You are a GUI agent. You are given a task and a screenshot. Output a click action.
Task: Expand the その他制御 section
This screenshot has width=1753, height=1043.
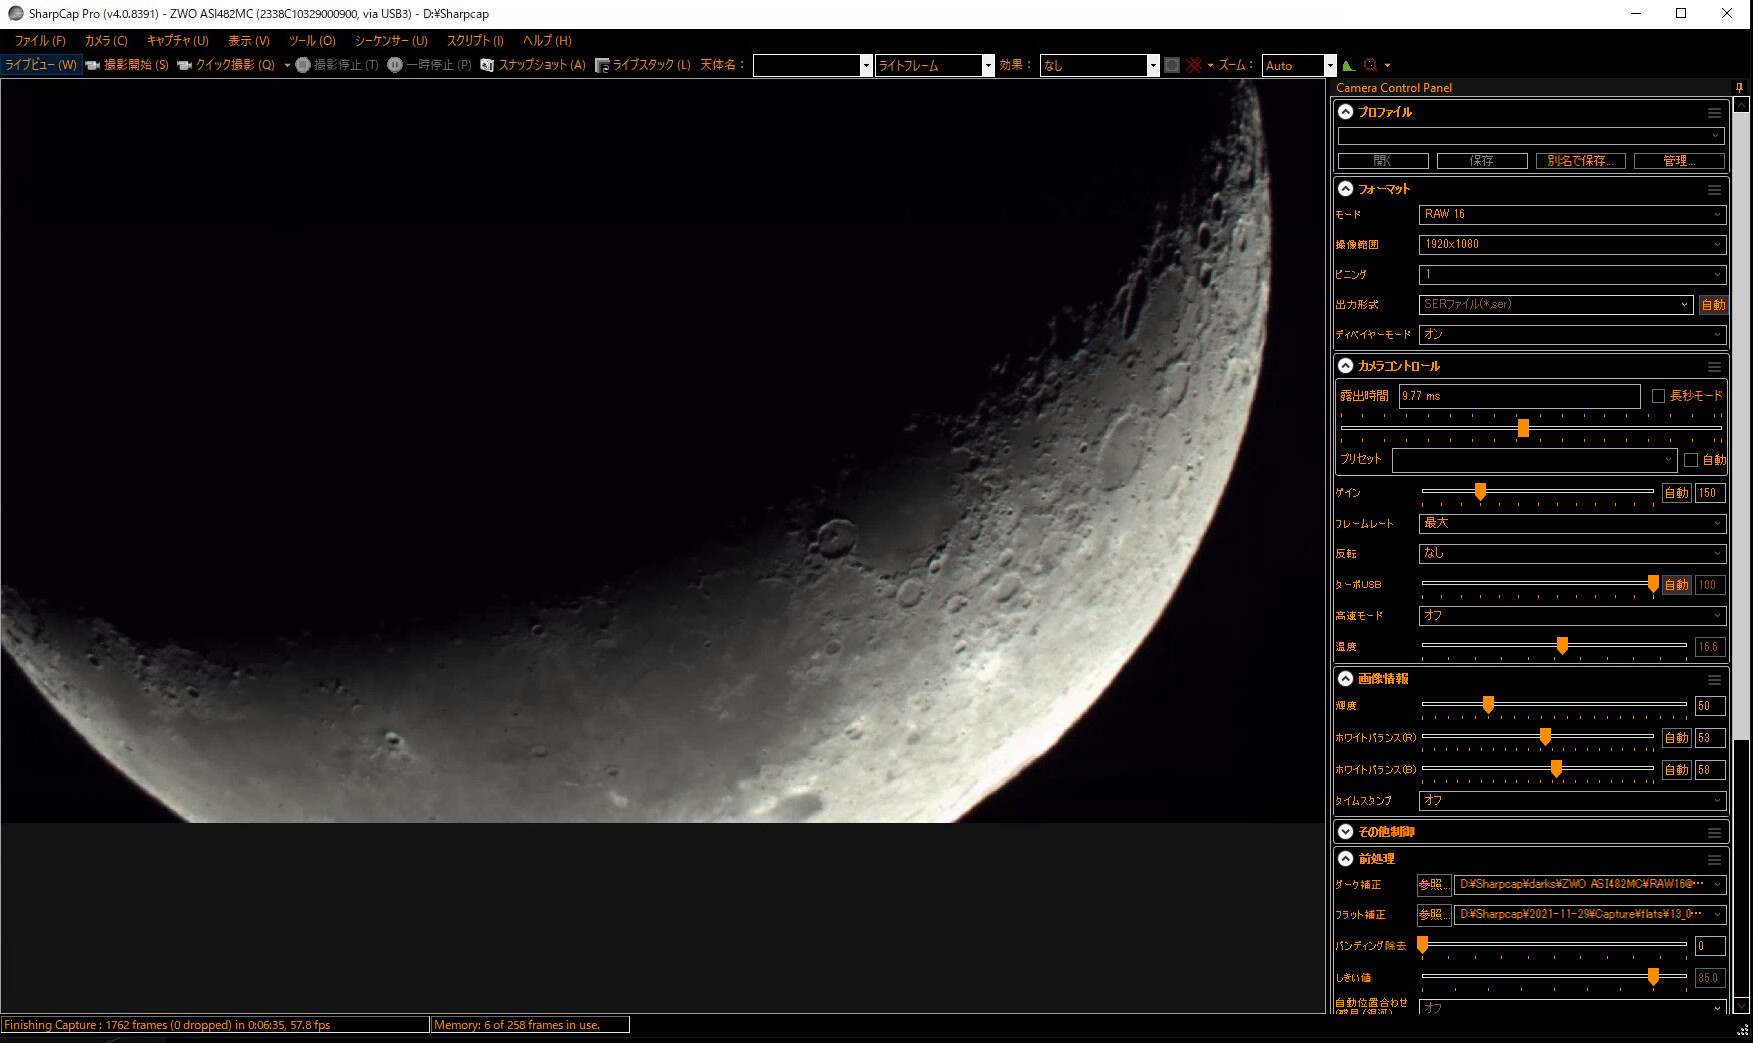(1346, 832)
